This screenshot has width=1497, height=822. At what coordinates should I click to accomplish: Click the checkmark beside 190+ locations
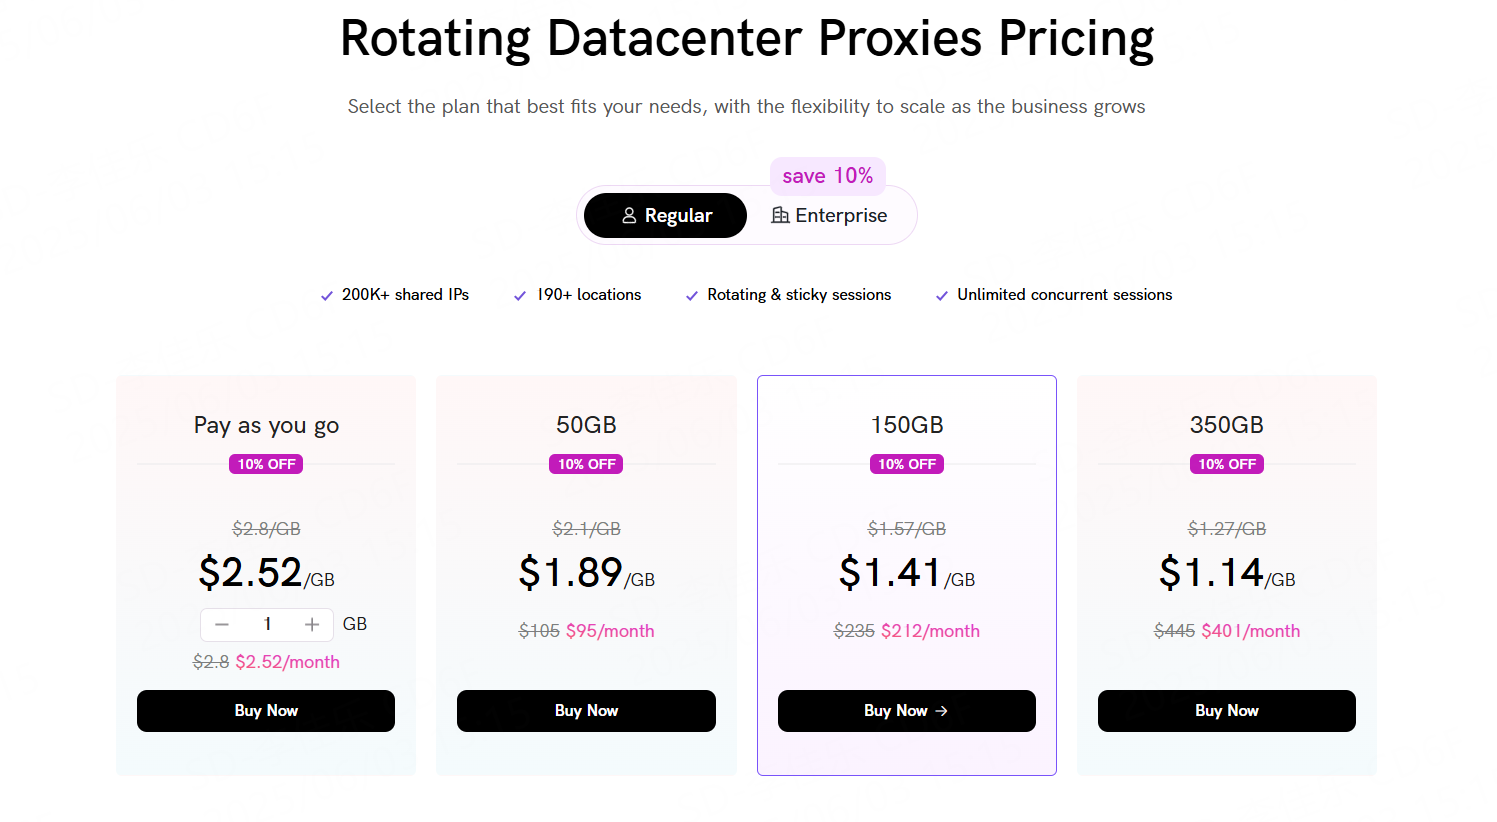point(520,296)
